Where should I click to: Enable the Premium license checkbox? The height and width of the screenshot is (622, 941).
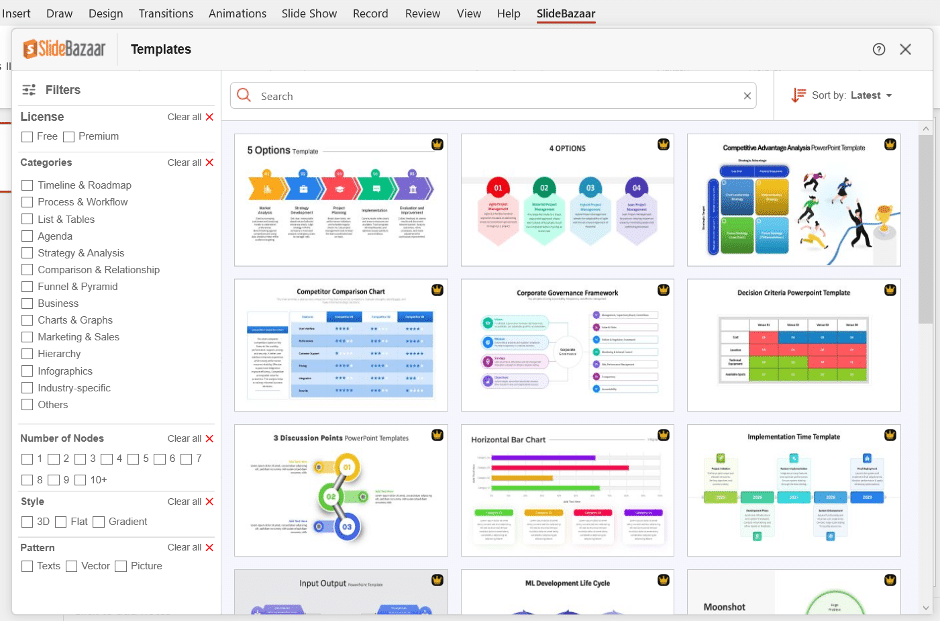(69, 137)
